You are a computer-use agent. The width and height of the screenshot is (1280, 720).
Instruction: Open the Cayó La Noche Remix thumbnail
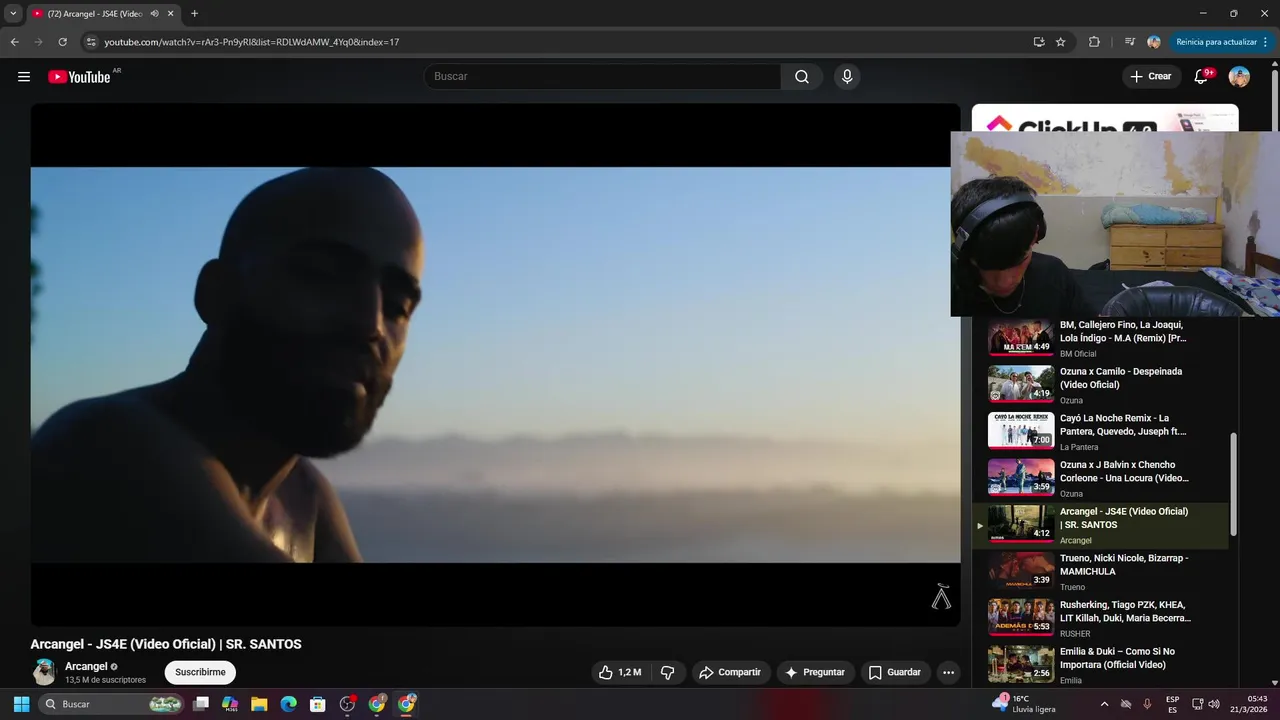1021,431
